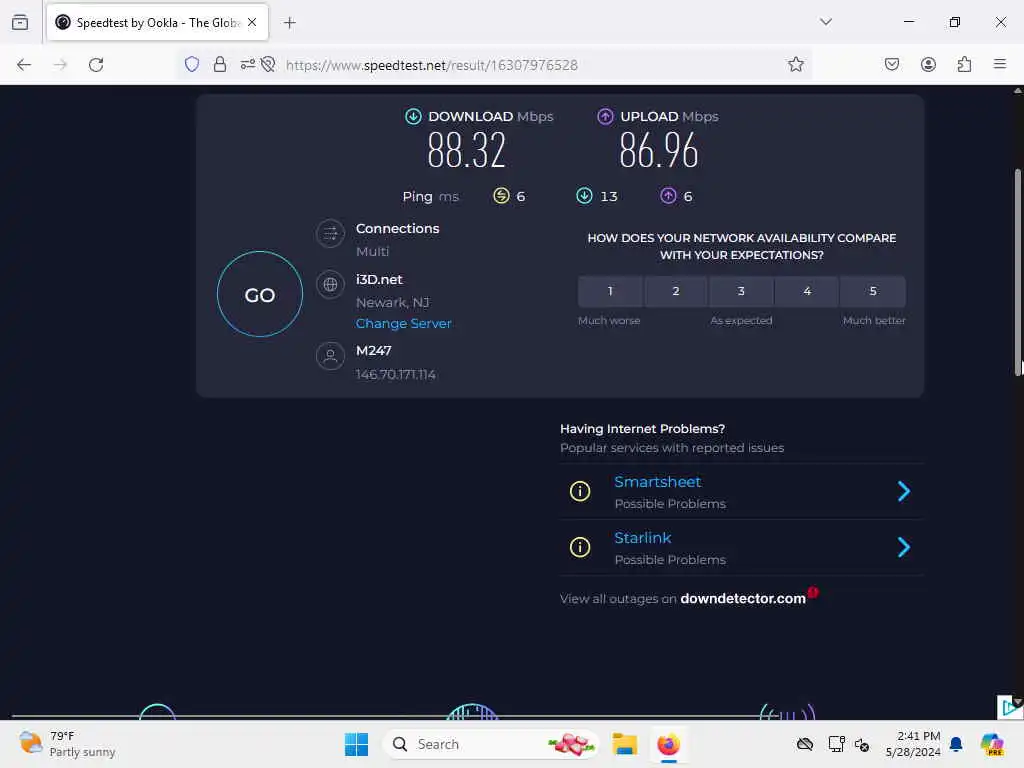Image resolution: width=1024 pixels, height=768 pixels.
Task: Close the Speedtest by Ookla tab
Action: pos(252,22)
